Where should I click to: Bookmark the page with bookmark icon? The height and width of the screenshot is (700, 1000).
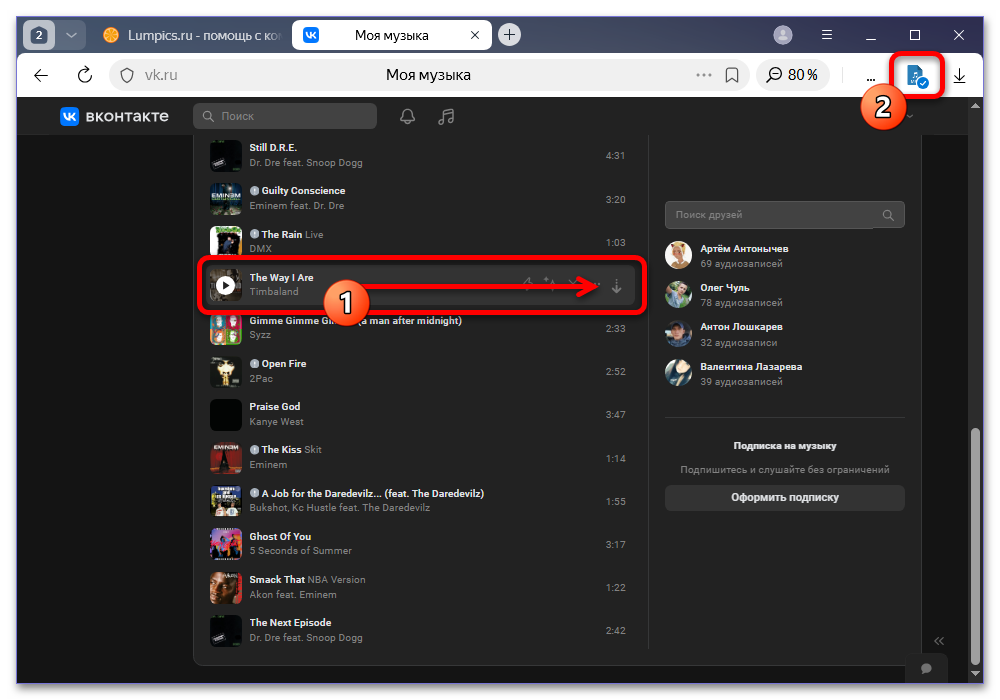[732, 75]
